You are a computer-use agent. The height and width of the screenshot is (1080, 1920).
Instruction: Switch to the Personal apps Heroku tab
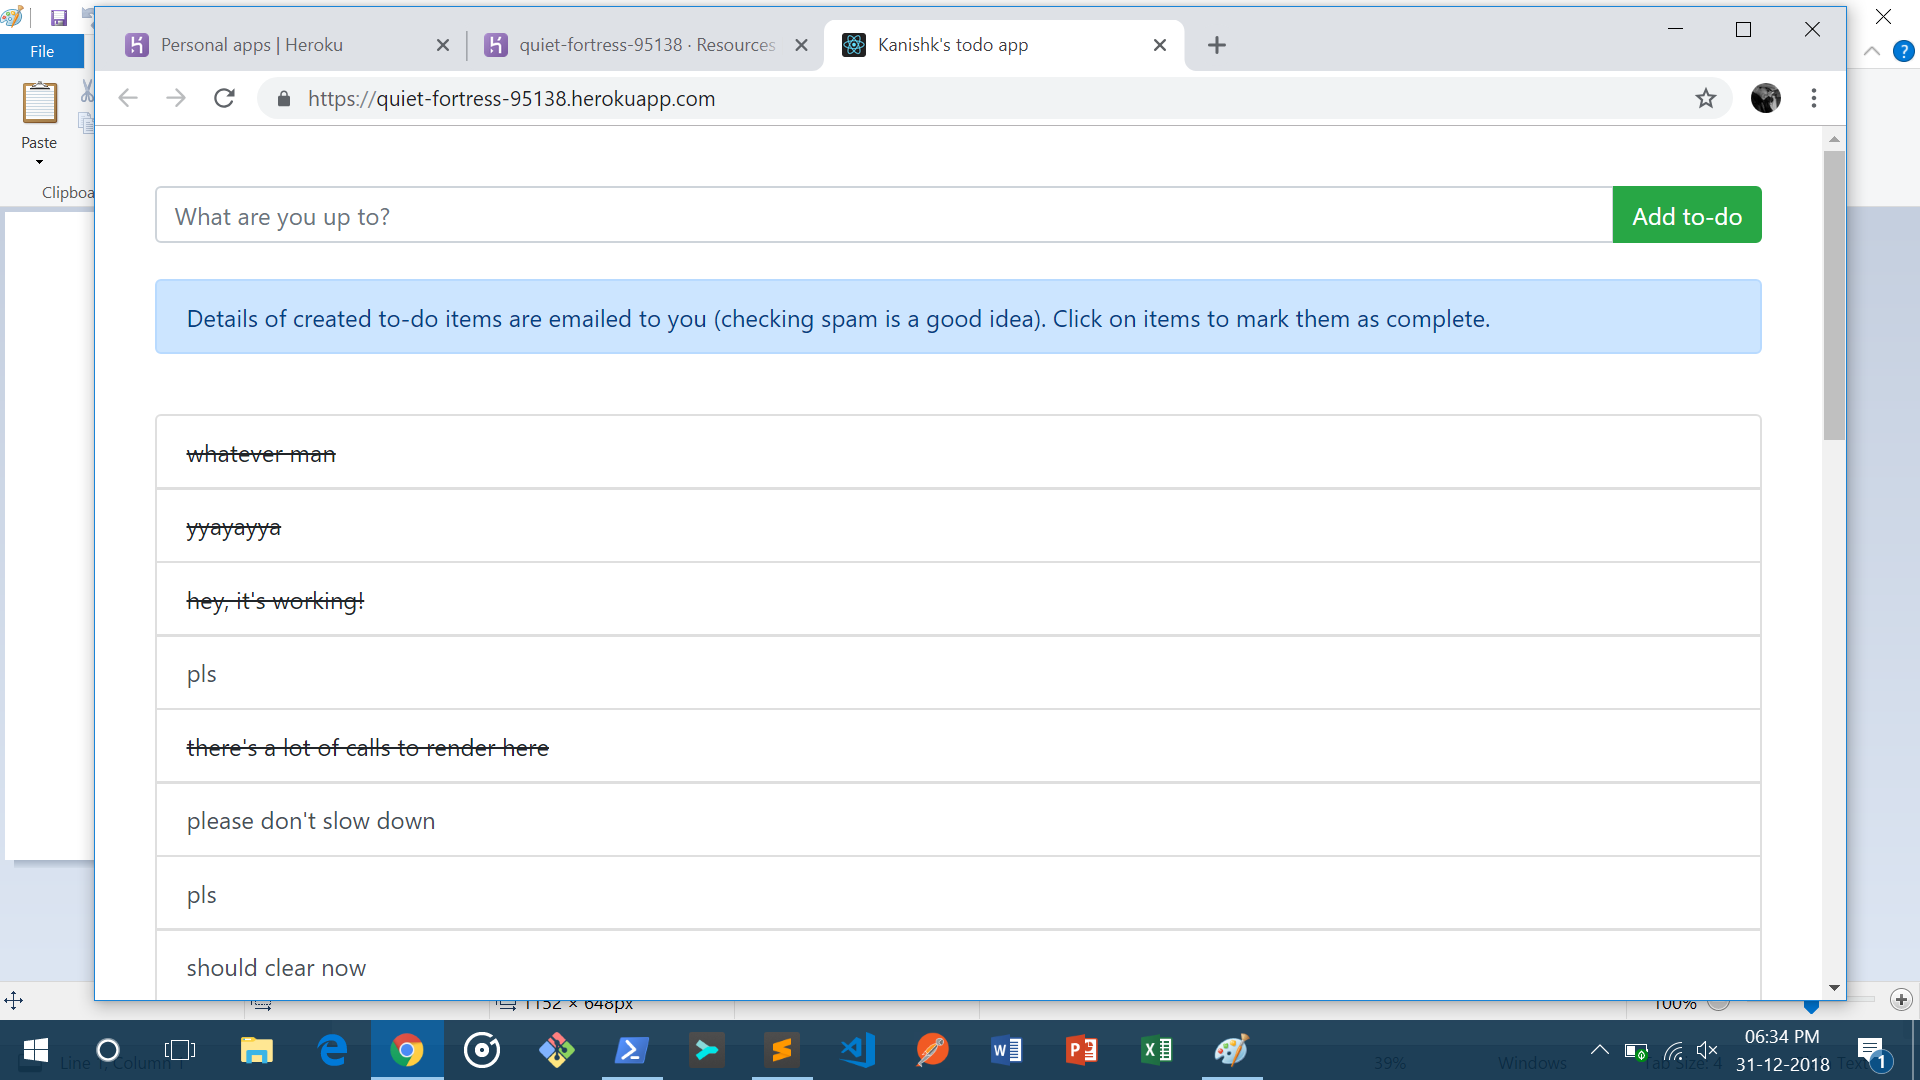[252, 45]
